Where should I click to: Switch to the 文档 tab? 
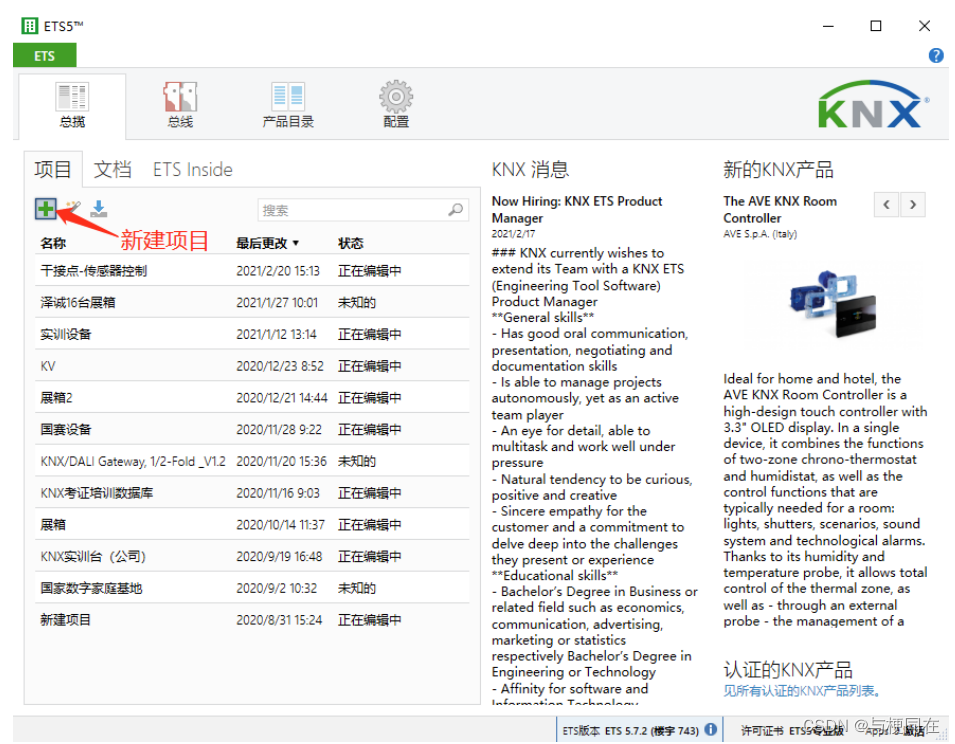point(112,169)
